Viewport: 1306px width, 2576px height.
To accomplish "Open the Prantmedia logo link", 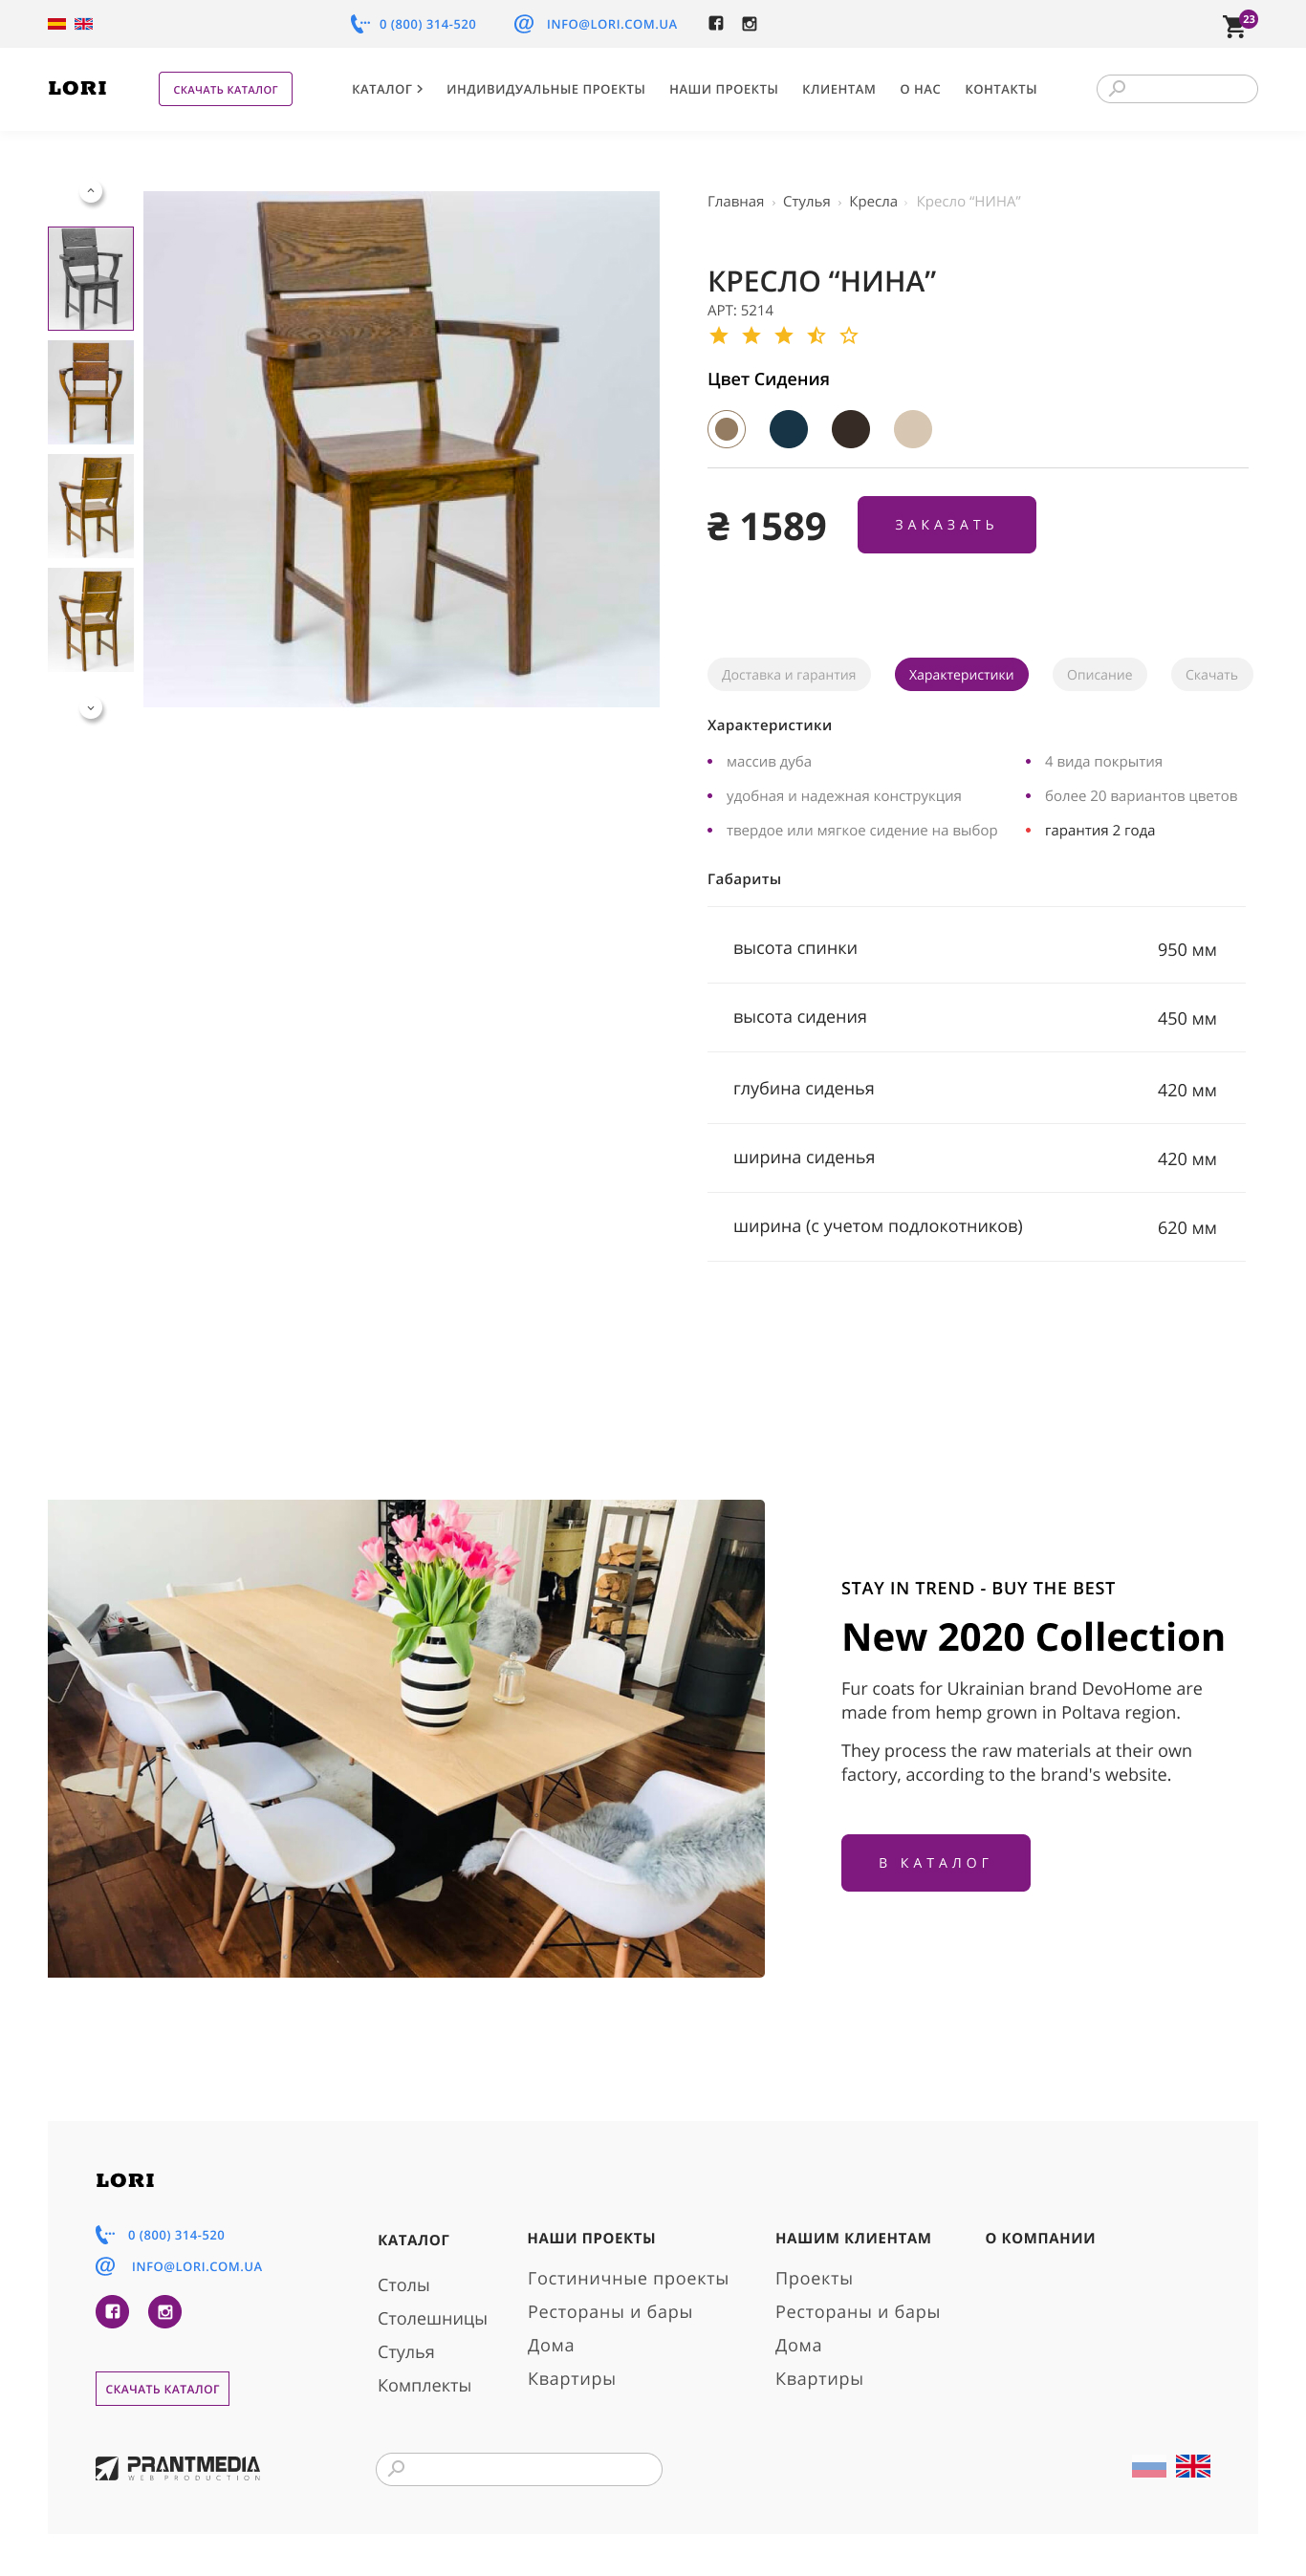I will tap(178, 2467).
